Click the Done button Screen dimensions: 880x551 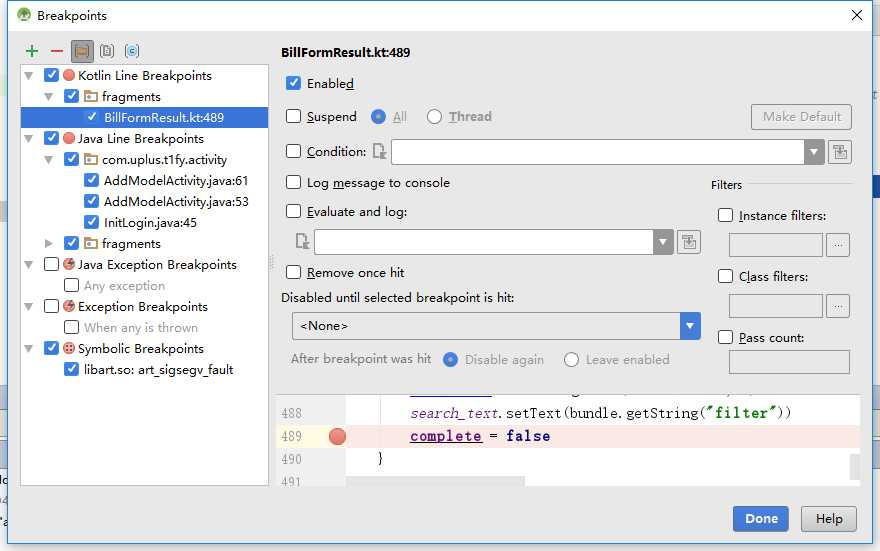[x=760, y=518]
